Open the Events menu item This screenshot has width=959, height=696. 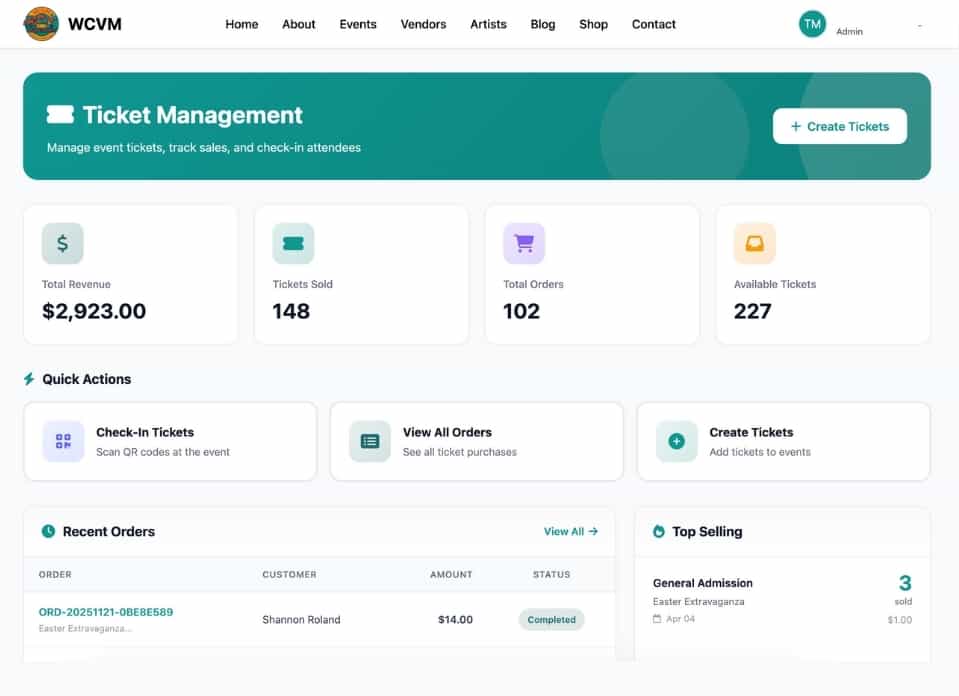(357, 24)
